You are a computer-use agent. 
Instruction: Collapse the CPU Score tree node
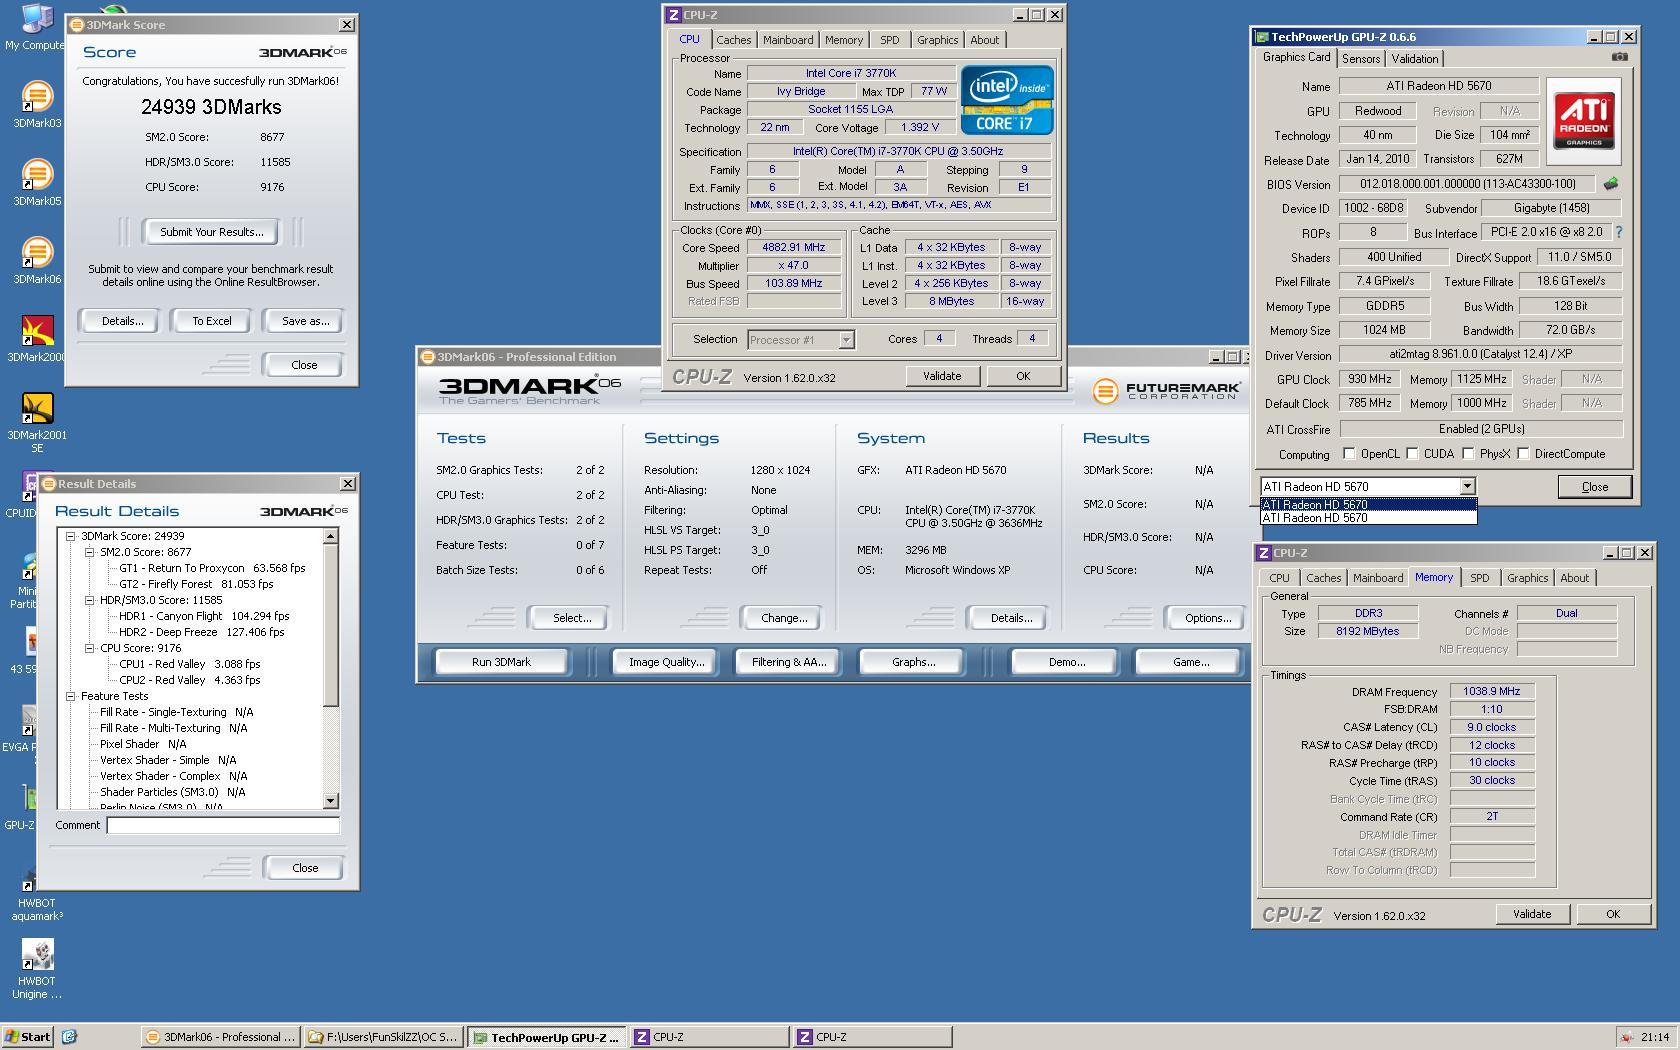pyautogui.click(x=89, y=648)
